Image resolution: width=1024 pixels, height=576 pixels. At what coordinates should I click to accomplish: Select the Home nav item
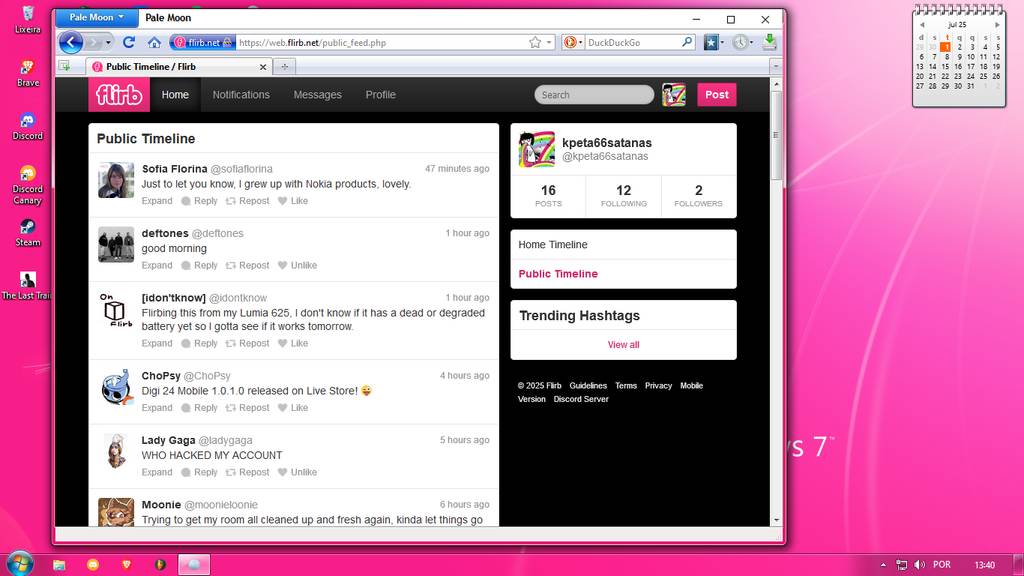click(x=175, y=95)
